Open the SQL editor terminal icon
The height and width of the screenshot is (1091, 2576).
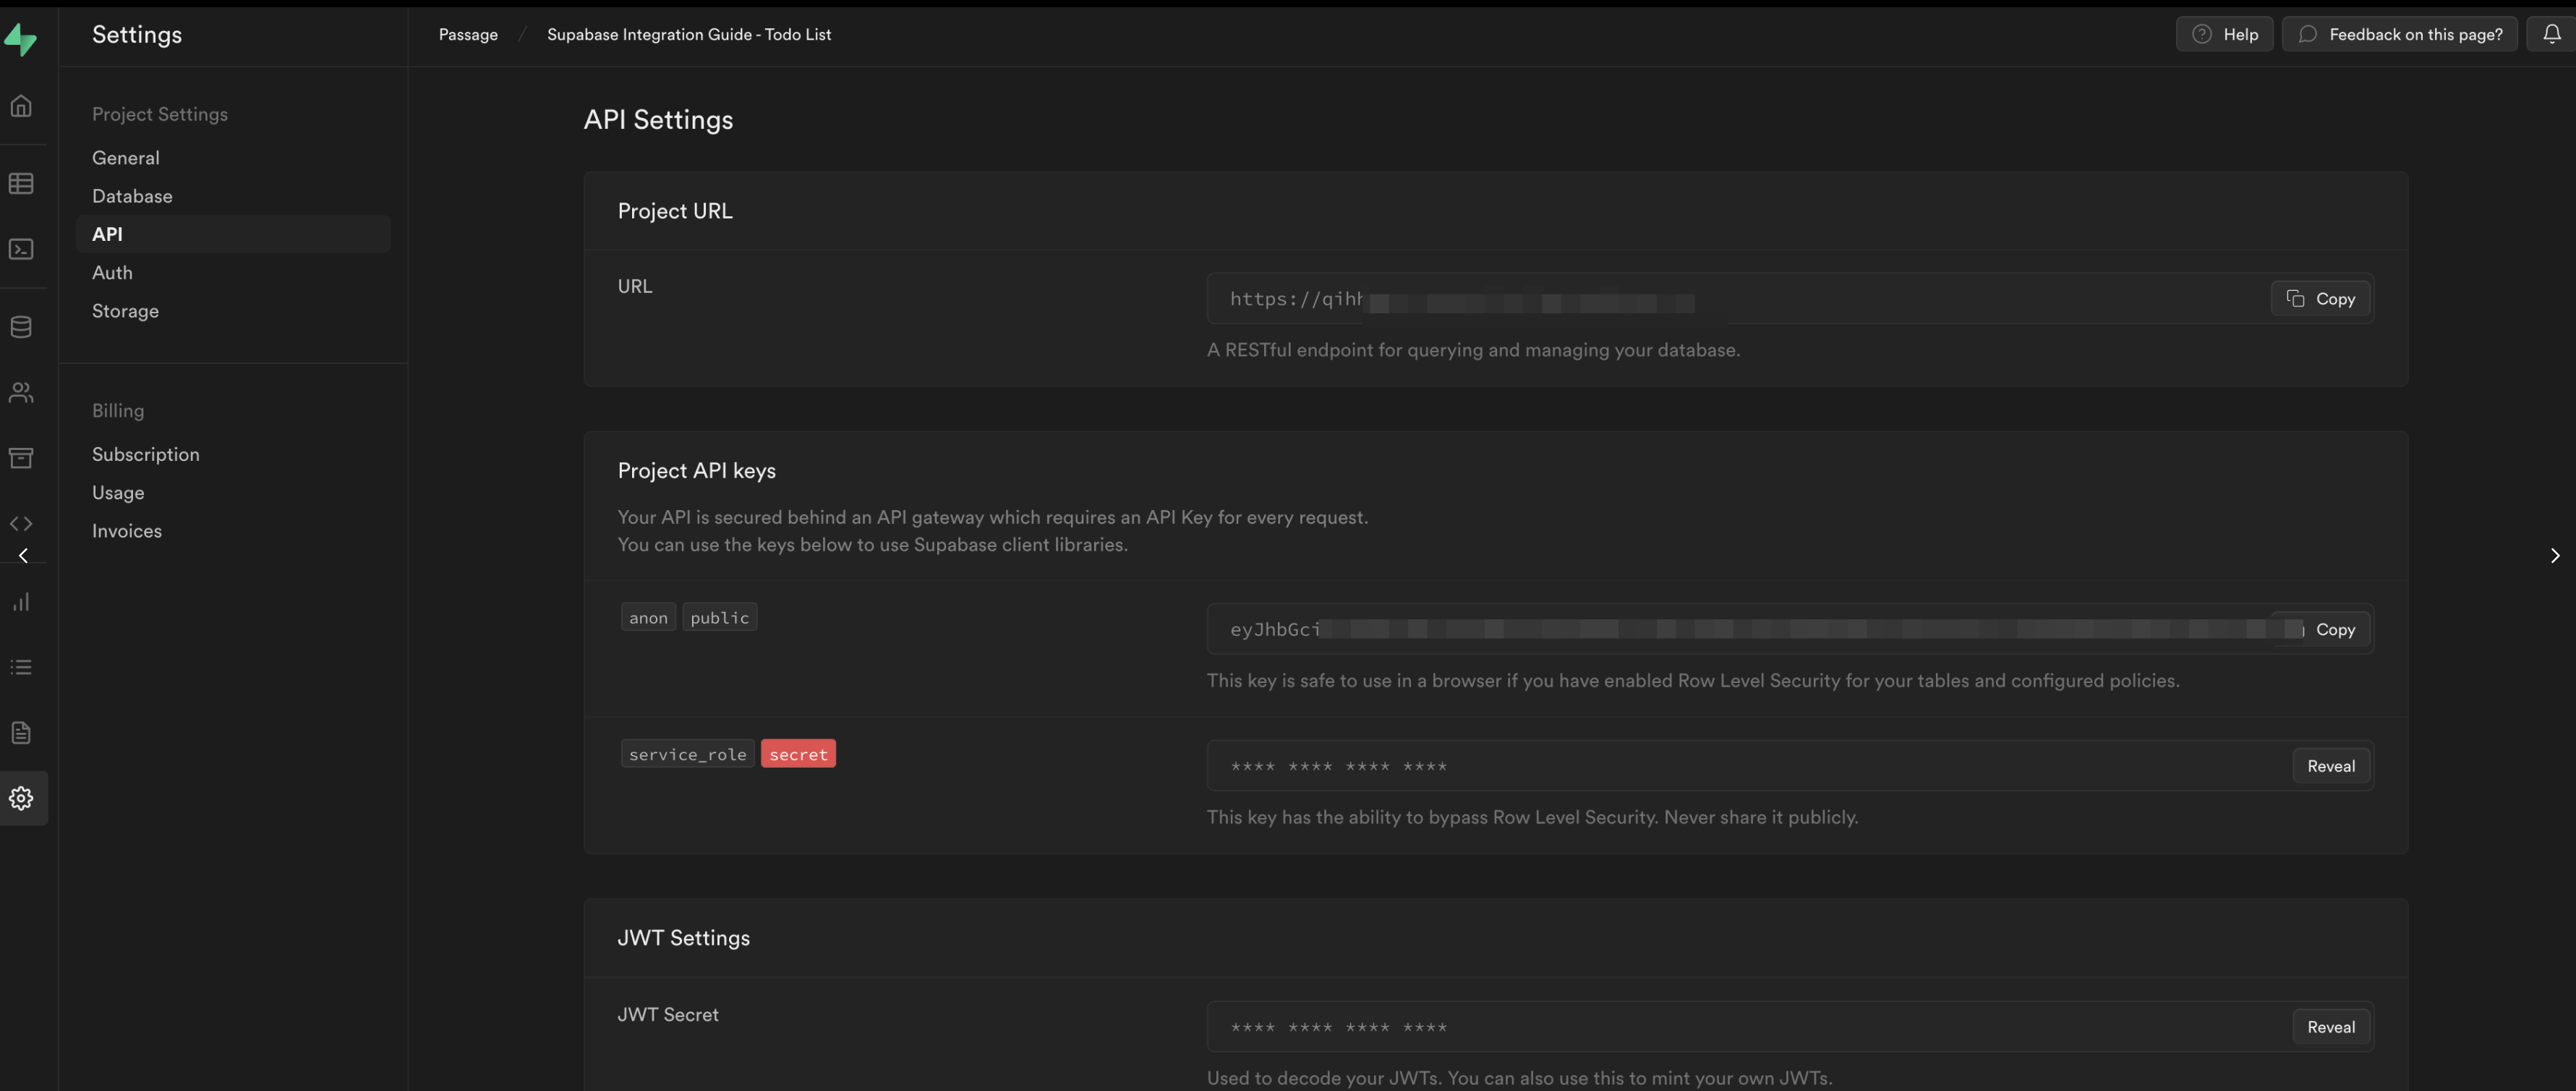pos(21,249)
